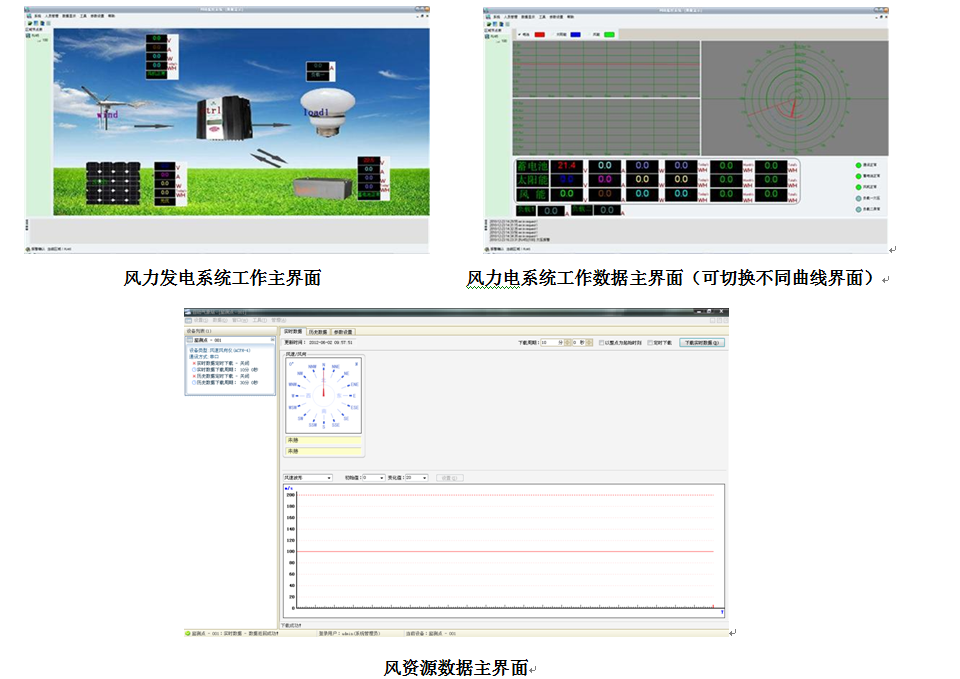Viewport: 960px width, 679px height.
Task: Click the bottom gray status indicator light
Action: [x=858, y=225]
